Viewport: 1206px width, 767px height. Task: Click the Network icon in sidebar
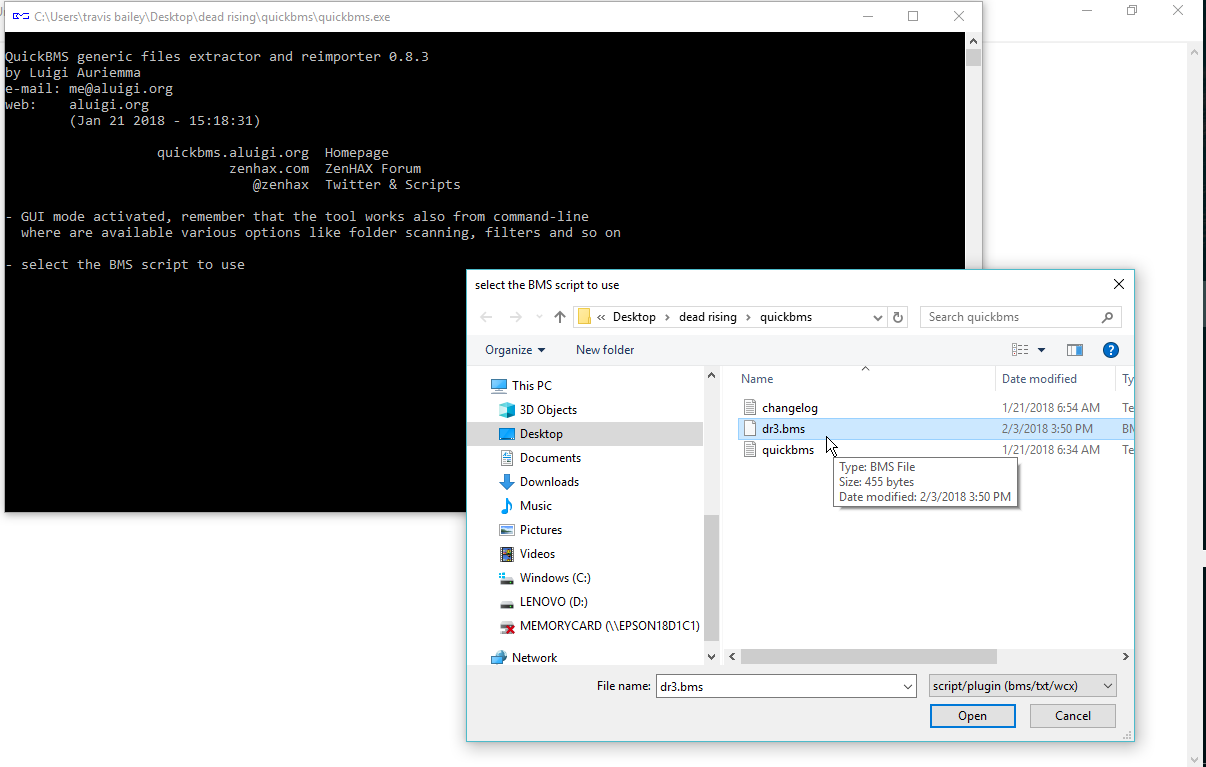[x=499, y=658]
